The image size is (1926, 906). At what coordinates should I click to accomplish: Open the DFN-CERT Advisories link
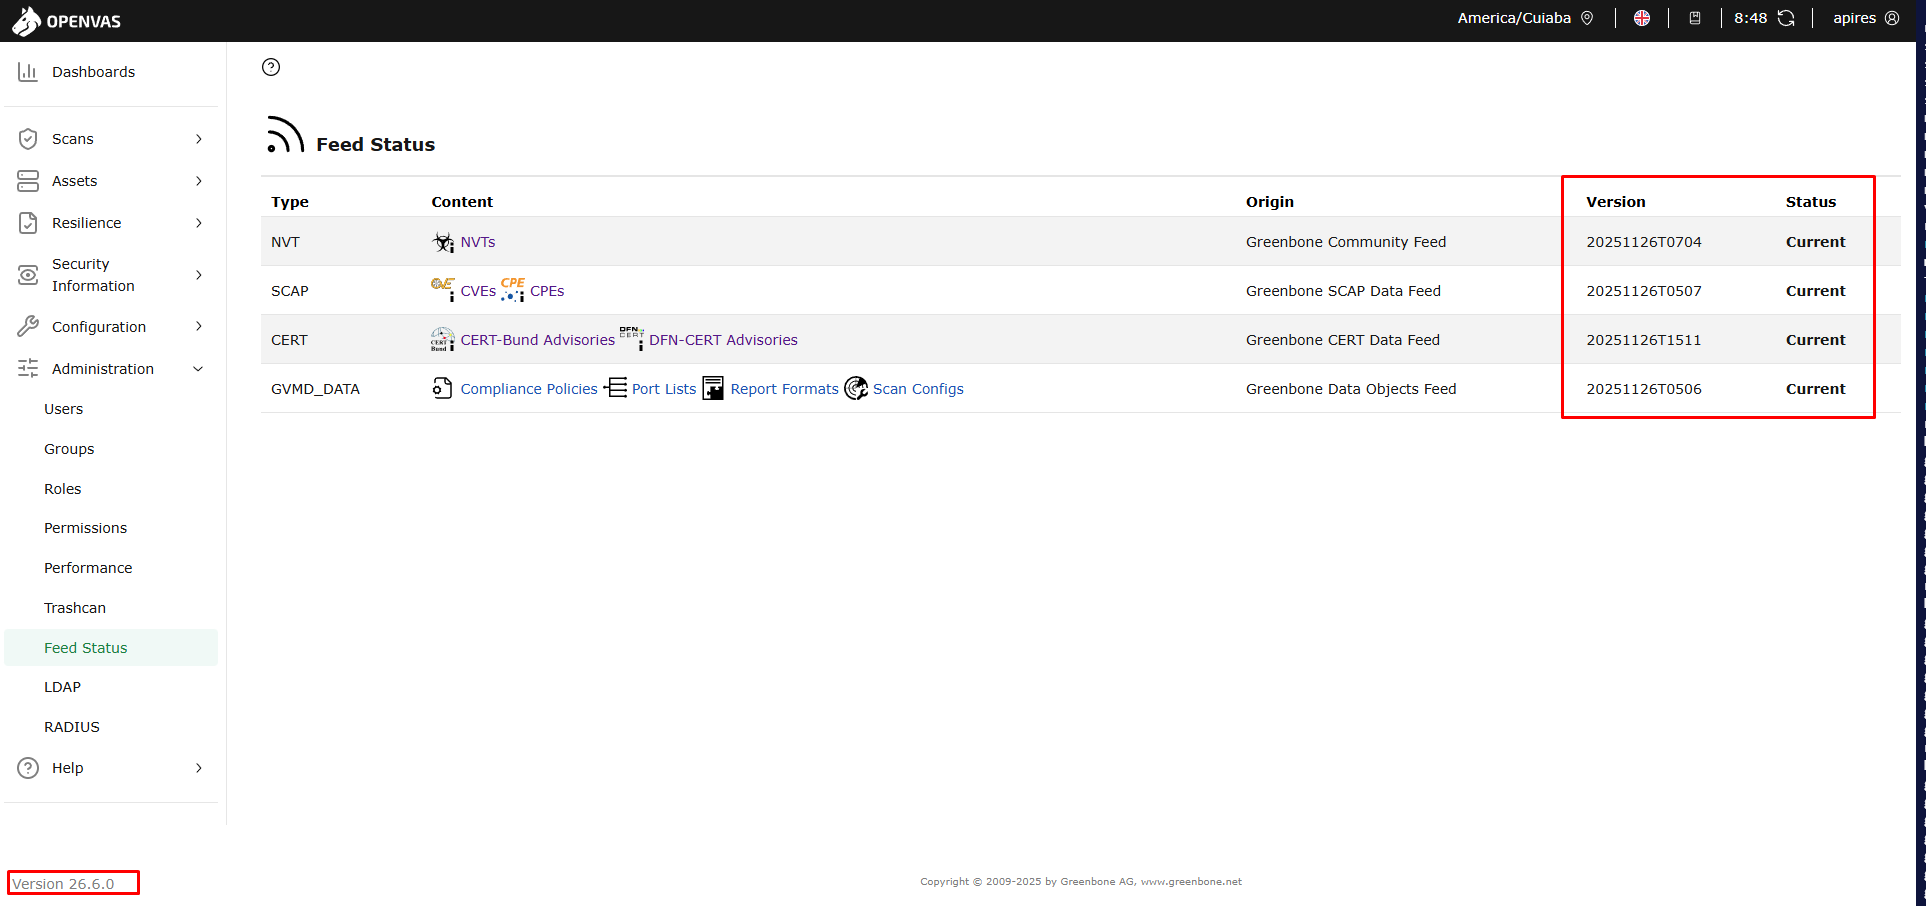(x=723, y=340)
